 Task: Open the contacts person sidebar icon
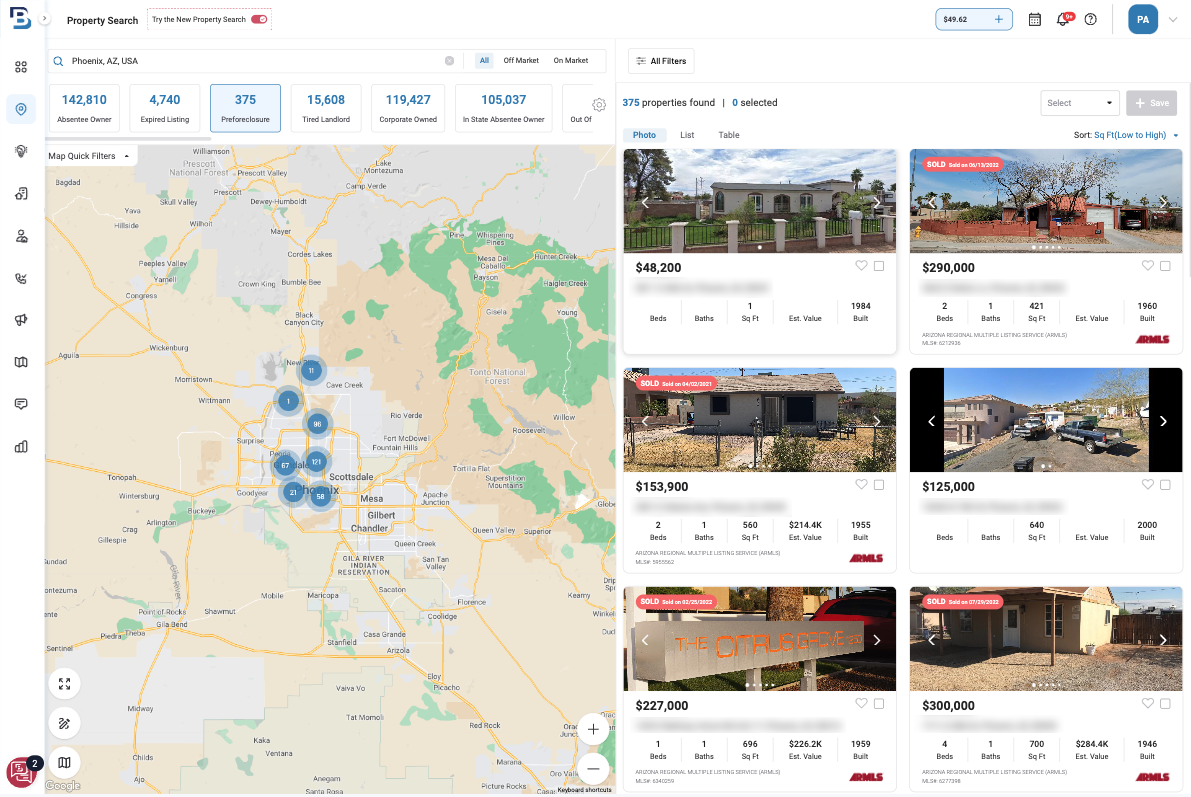click(x=21, y=236)
